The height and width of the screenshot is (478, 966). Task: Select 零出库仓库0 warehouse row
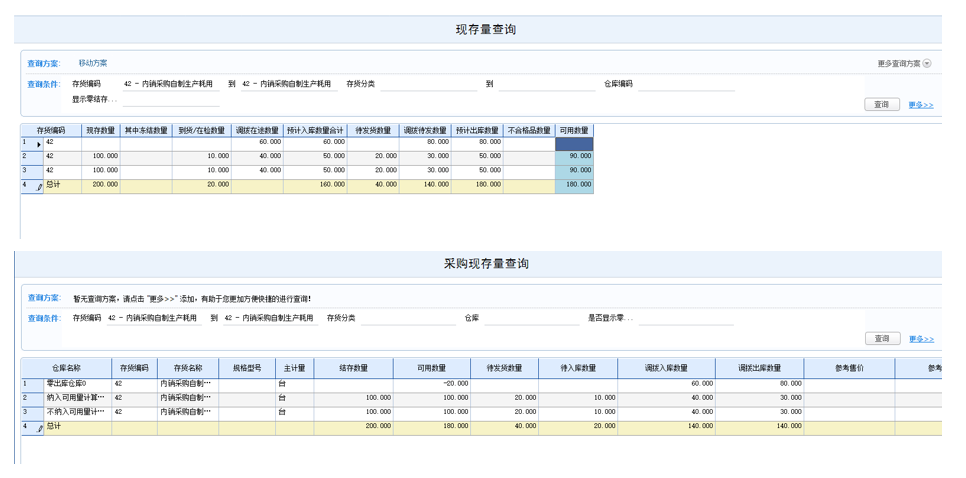[482, 384]
